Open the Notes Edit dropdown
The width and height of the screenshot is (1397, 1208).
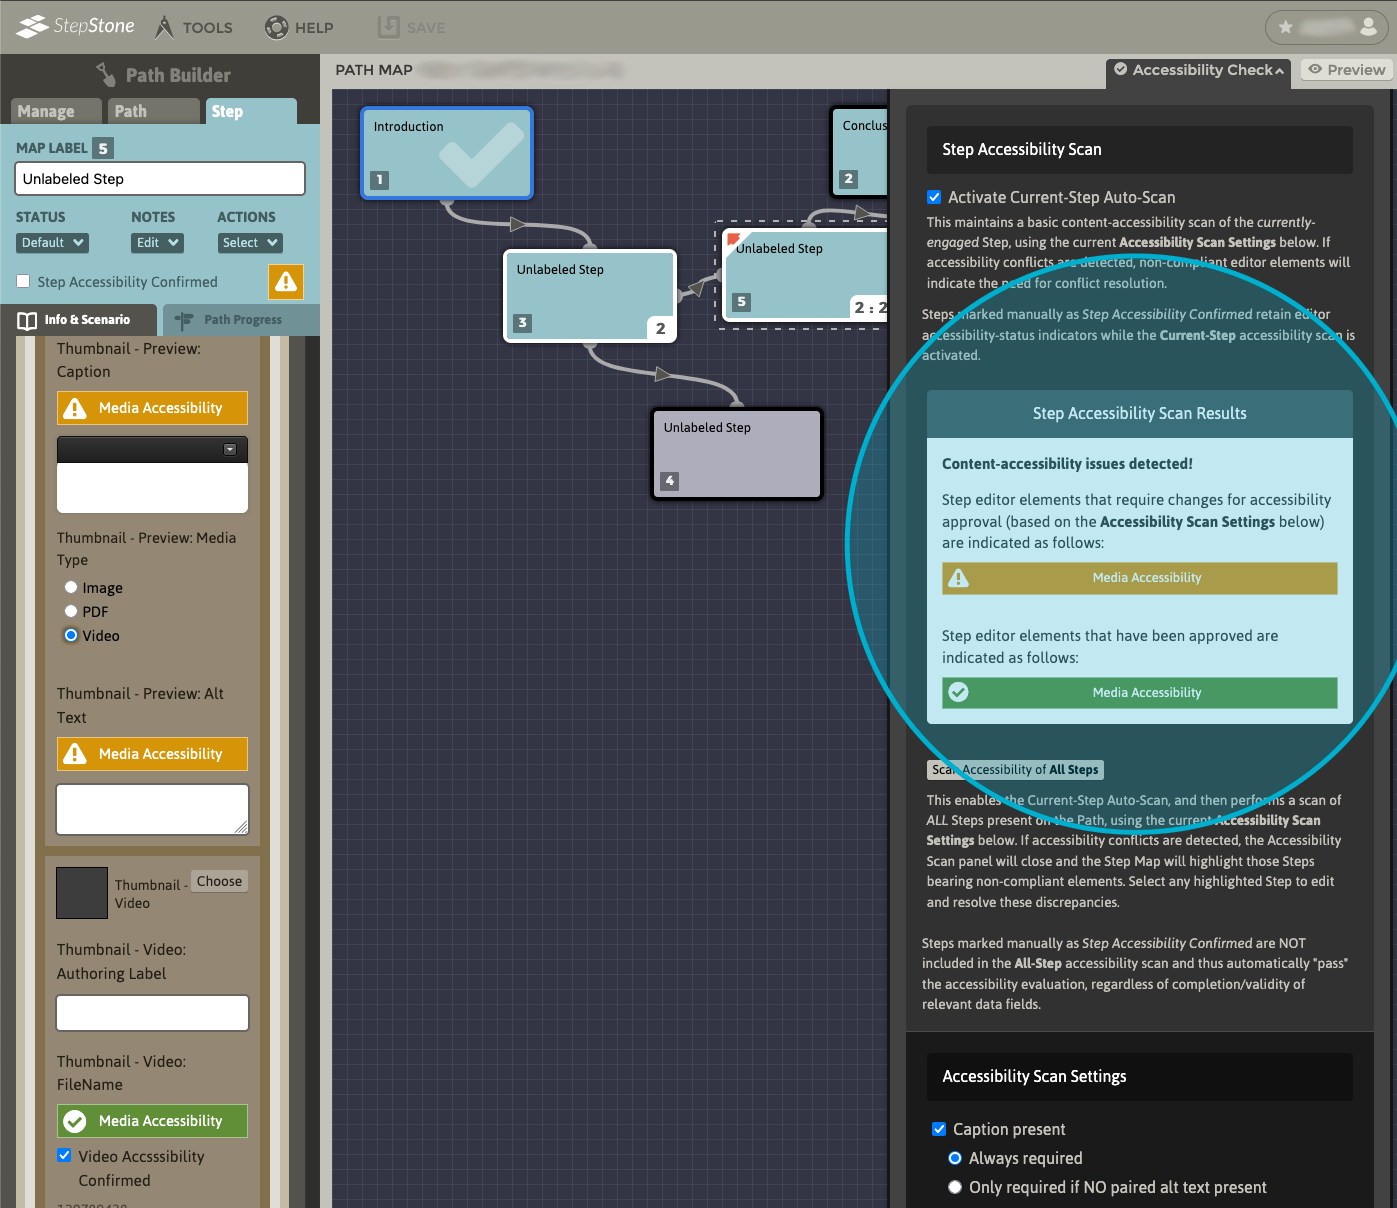[158, 243]
